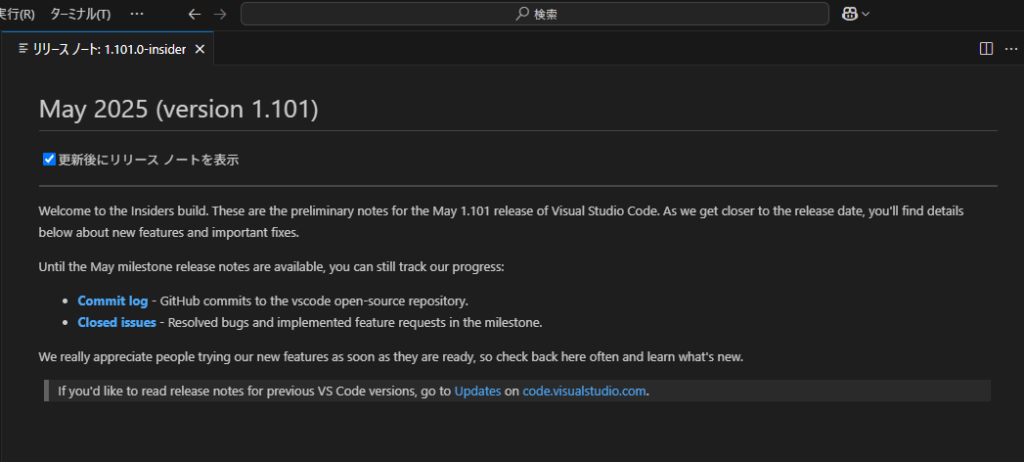Open the editor's more actions menu
Viewport: 1024px width, 462px height.
click(1010, 49)
